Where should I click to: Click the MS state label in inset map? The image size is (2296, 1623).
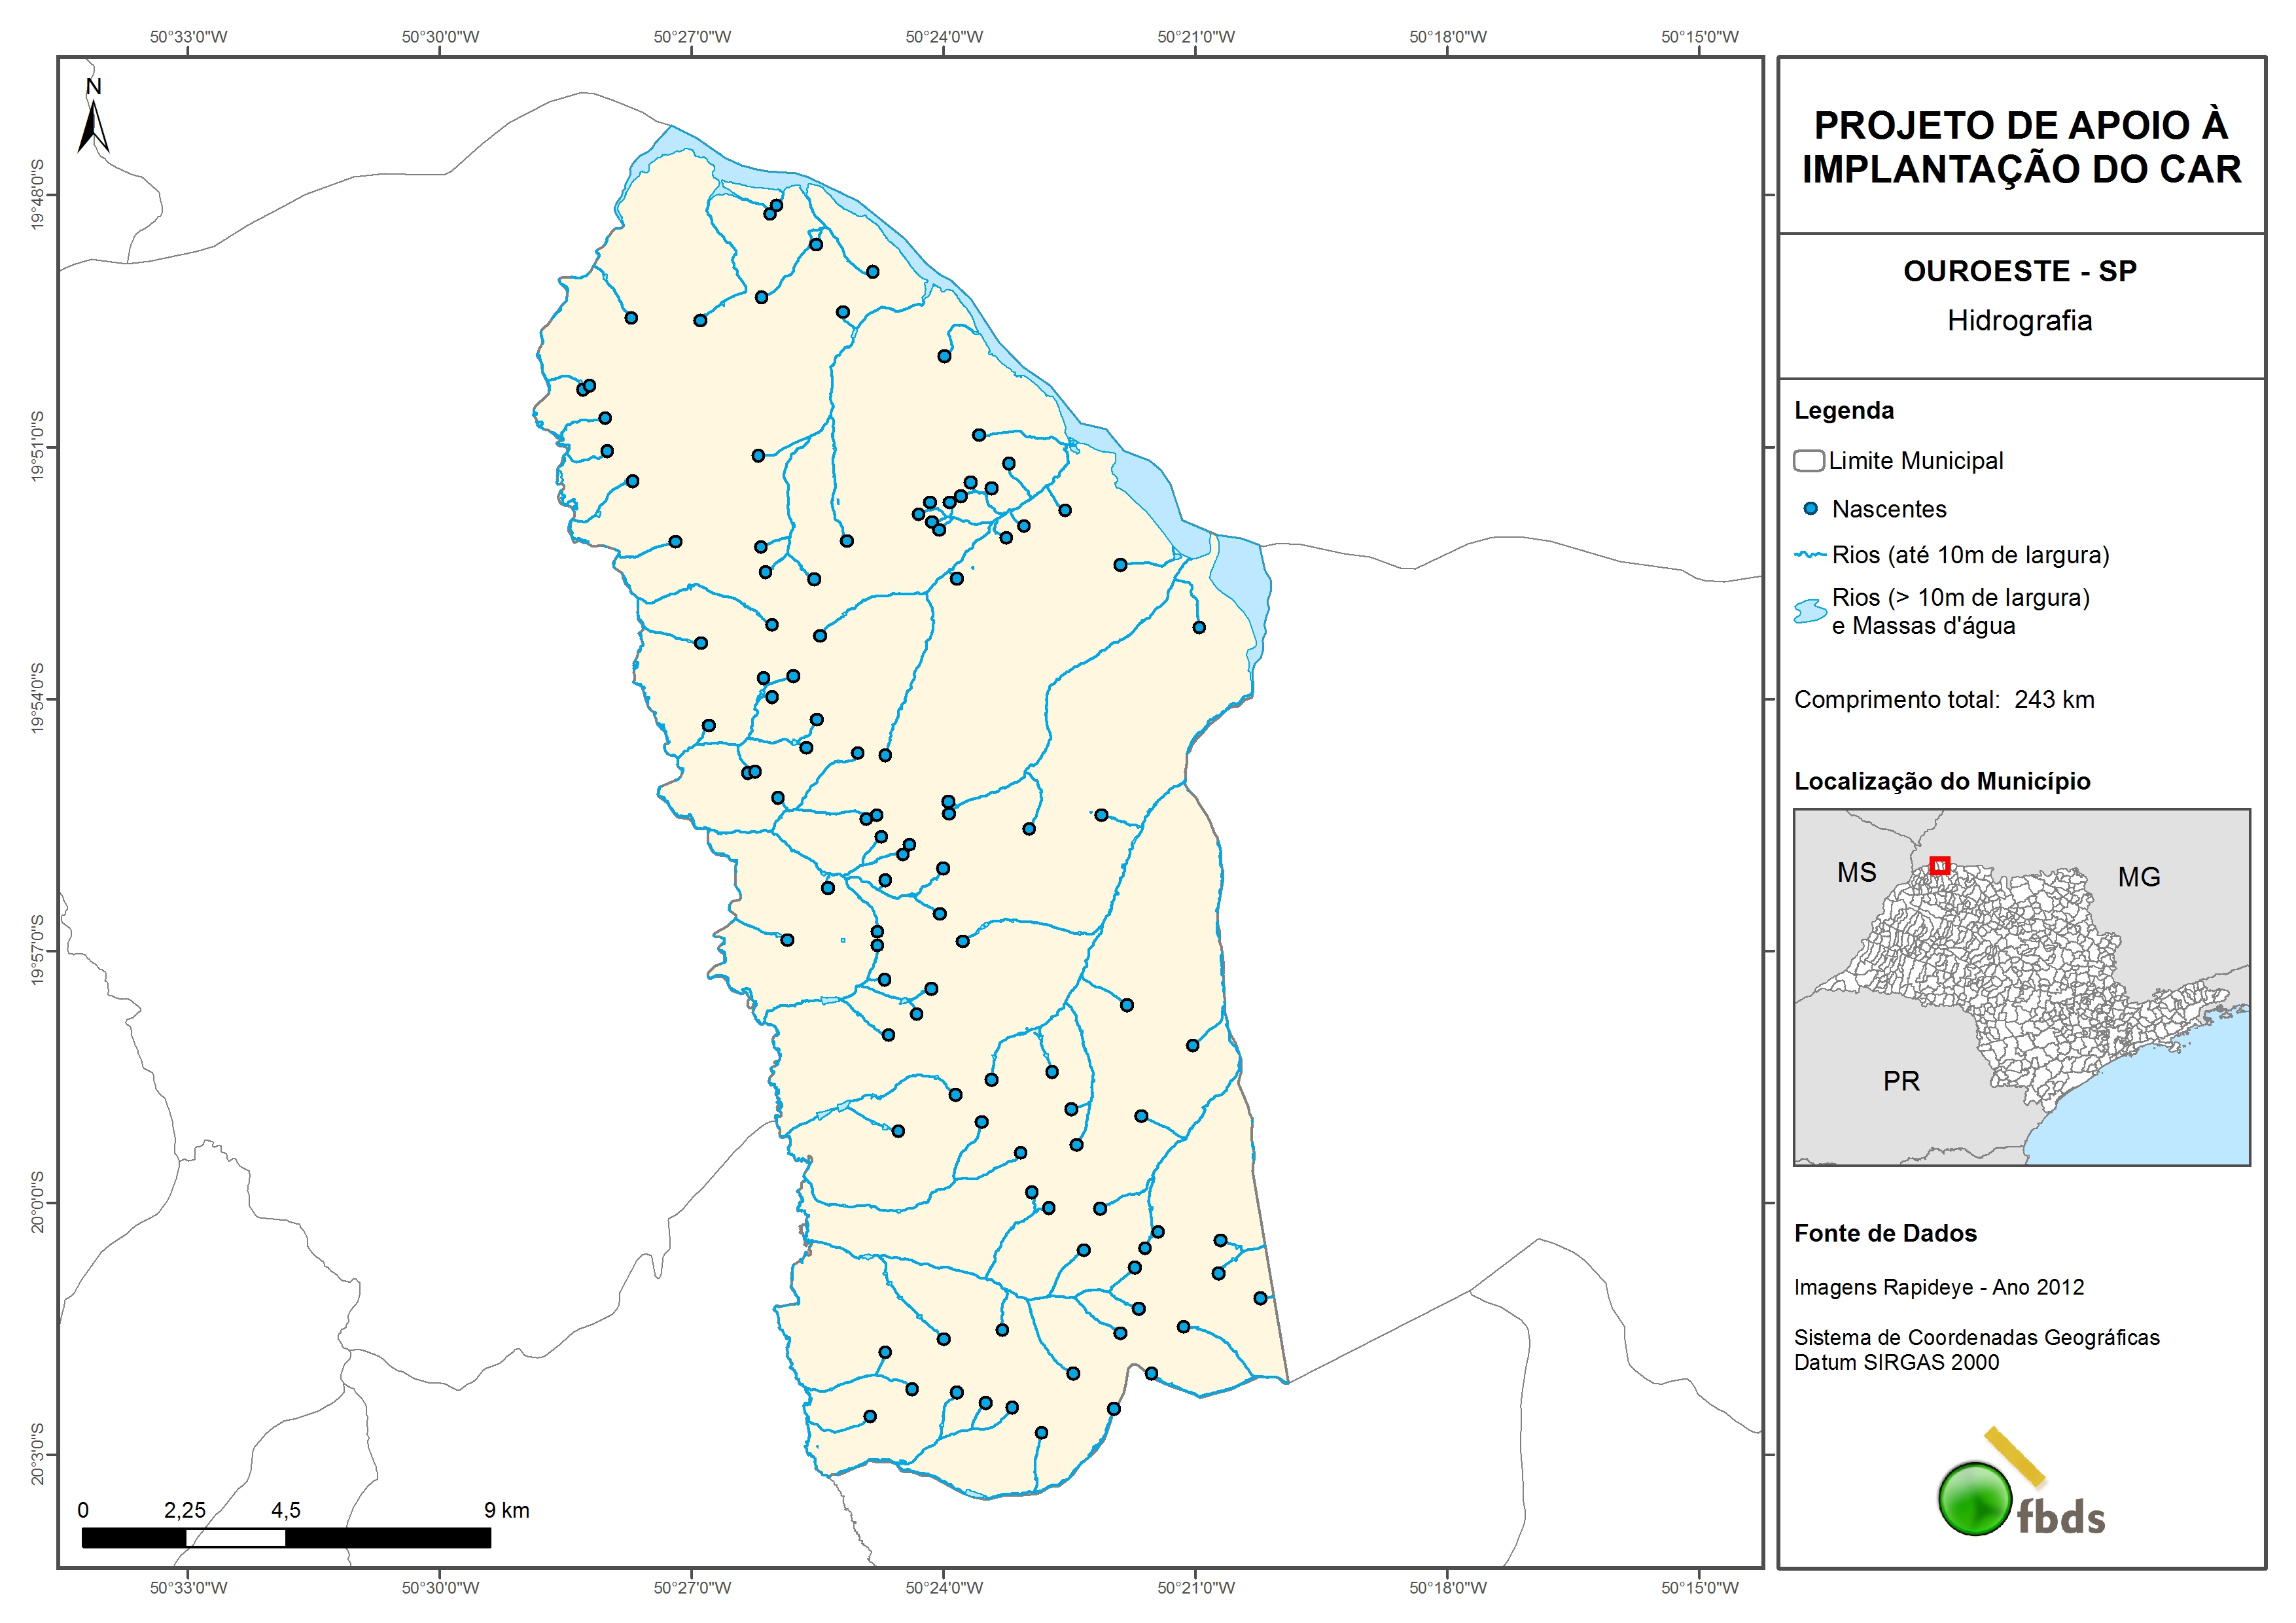pos(1856,873)
